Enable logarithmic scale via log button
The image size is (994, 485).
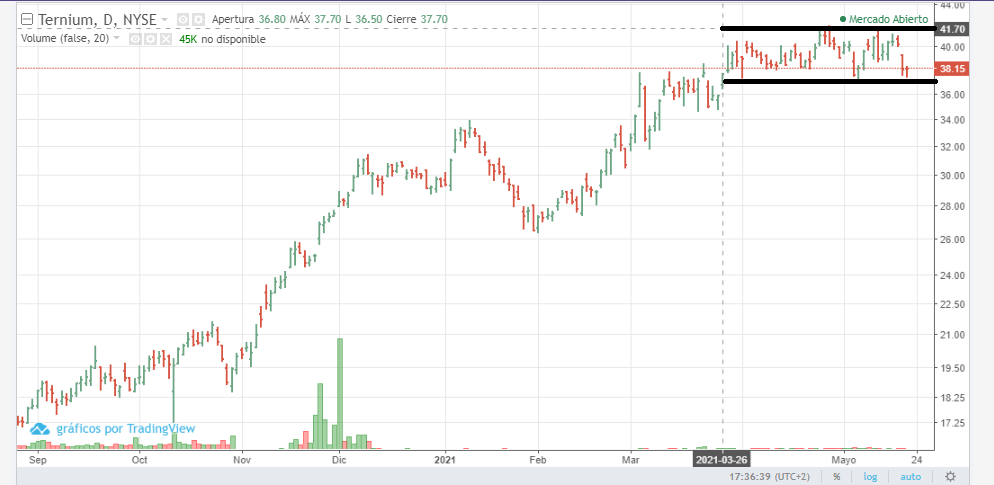(x=871, y=476)
